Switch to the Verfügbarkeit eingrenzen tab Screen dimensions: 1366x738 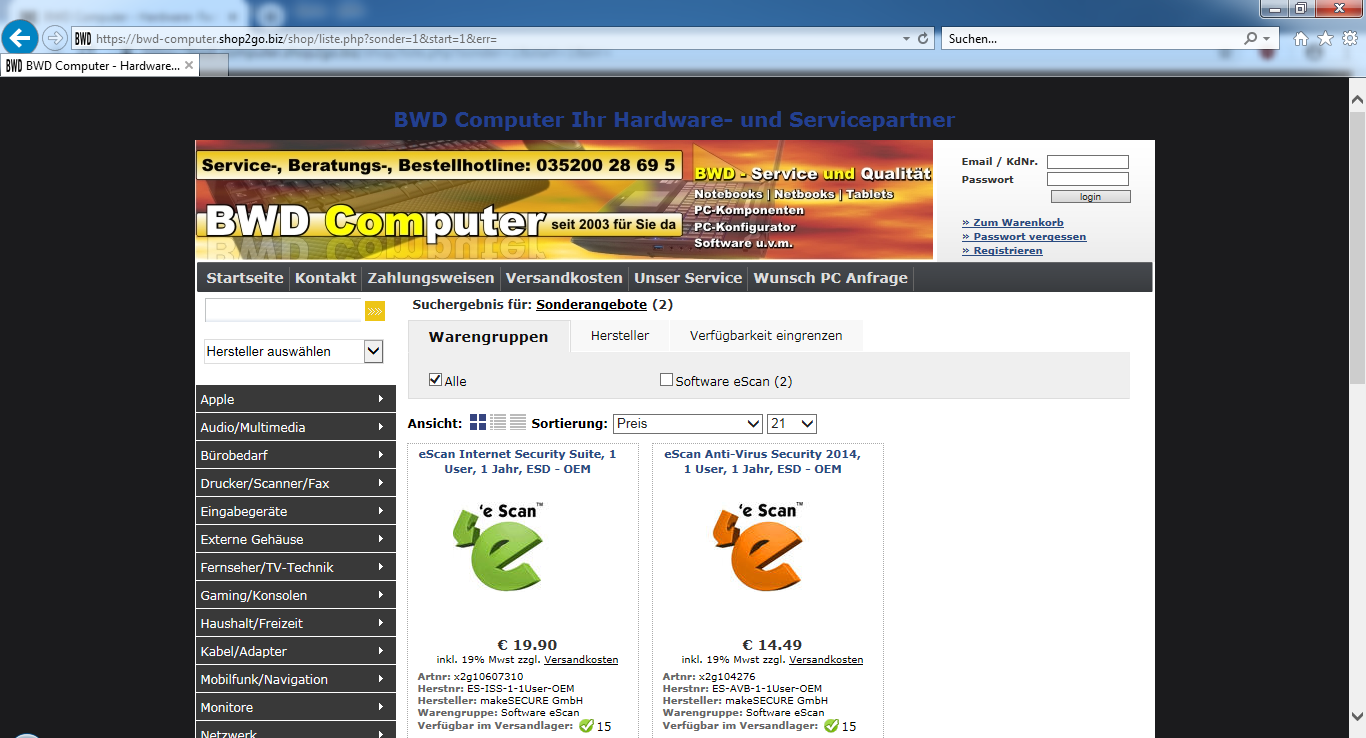pyautogui.click(x=766, y=336)
